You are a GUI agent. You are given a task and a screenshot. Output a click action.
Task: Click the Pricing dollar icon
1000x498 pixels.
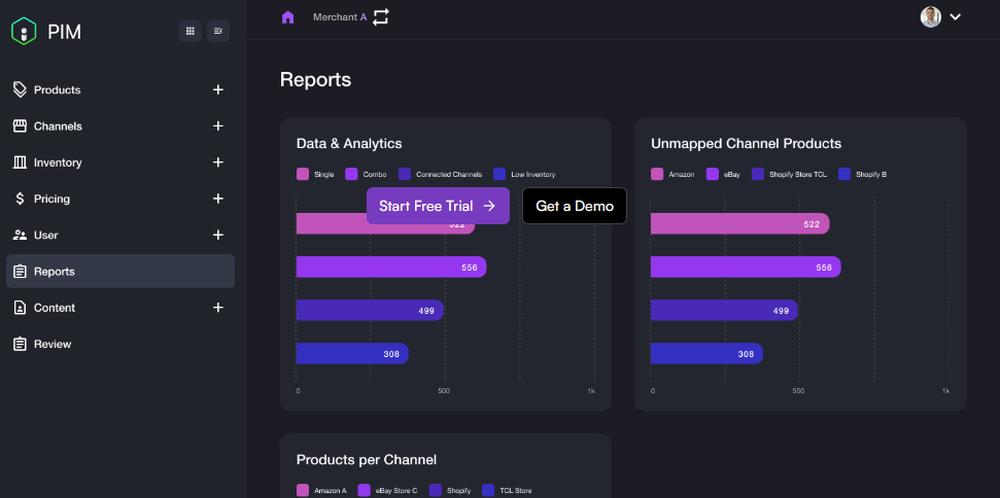click(x=20, y=198)
